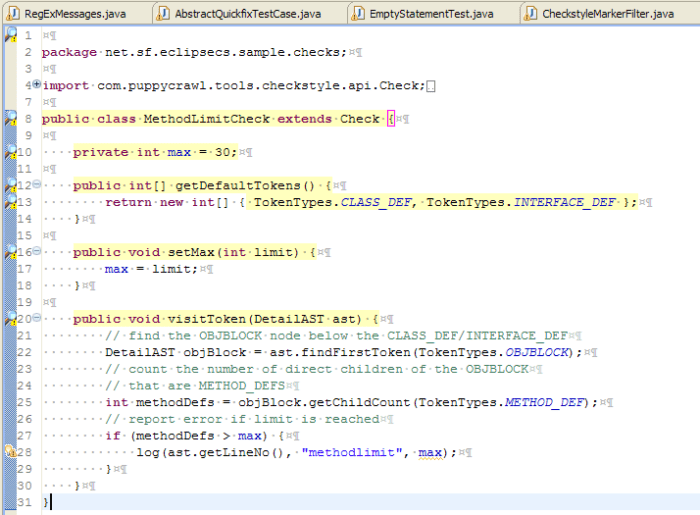Collapse the getDefaultTokens method at line 12
This screenshot has height=515, width=700.
click(37, 183)
